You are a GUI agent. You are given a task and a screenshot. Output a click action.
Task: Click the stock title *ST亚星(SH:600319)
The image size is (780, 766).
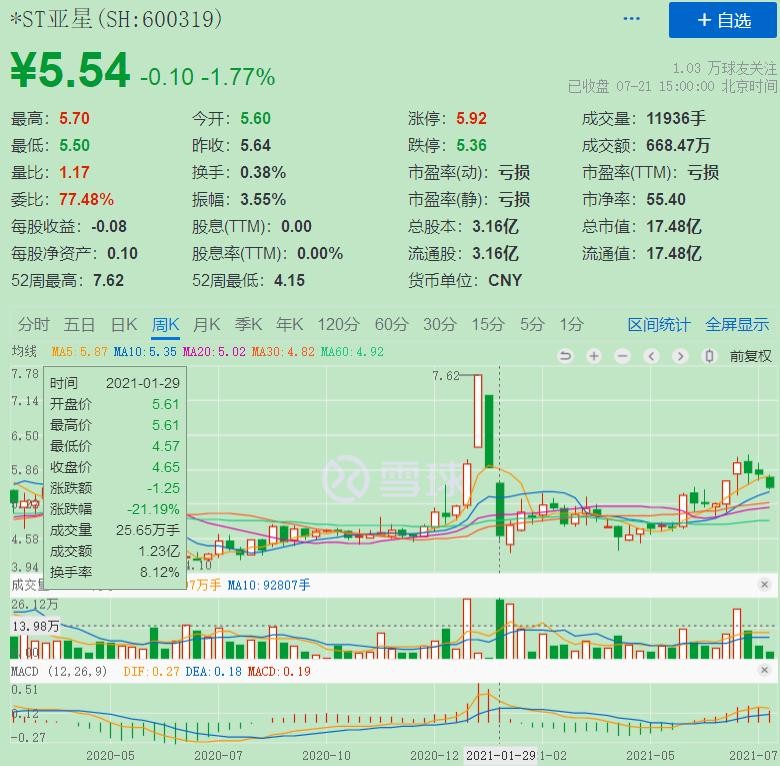115,19
